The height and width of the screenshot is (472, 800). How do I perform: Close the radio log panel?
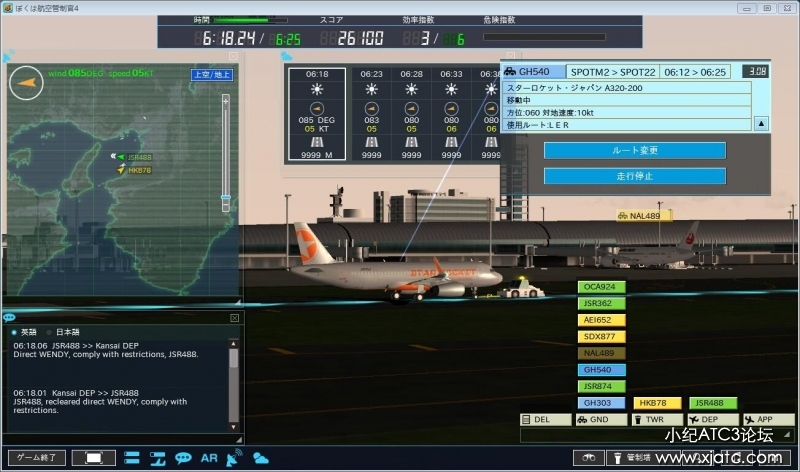coord(235,318)
